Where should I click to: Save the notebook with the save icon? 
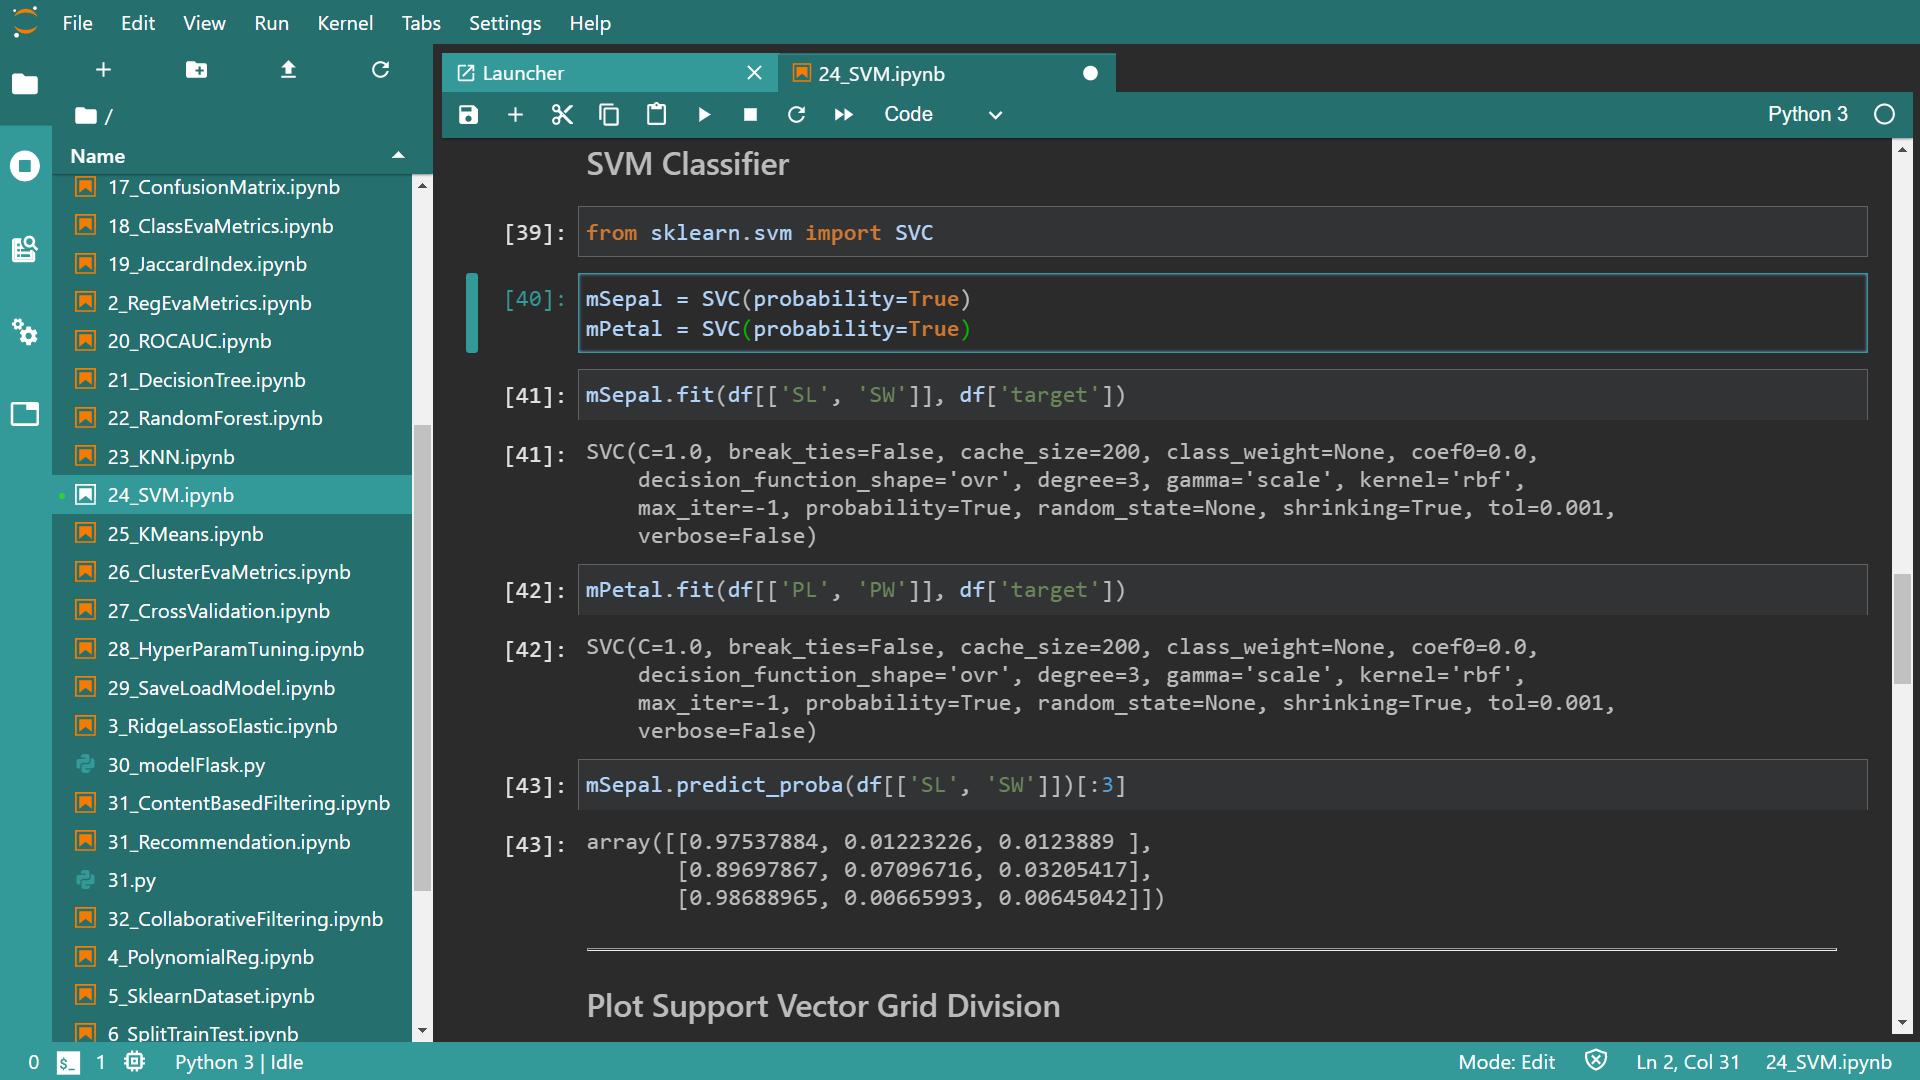468,114
